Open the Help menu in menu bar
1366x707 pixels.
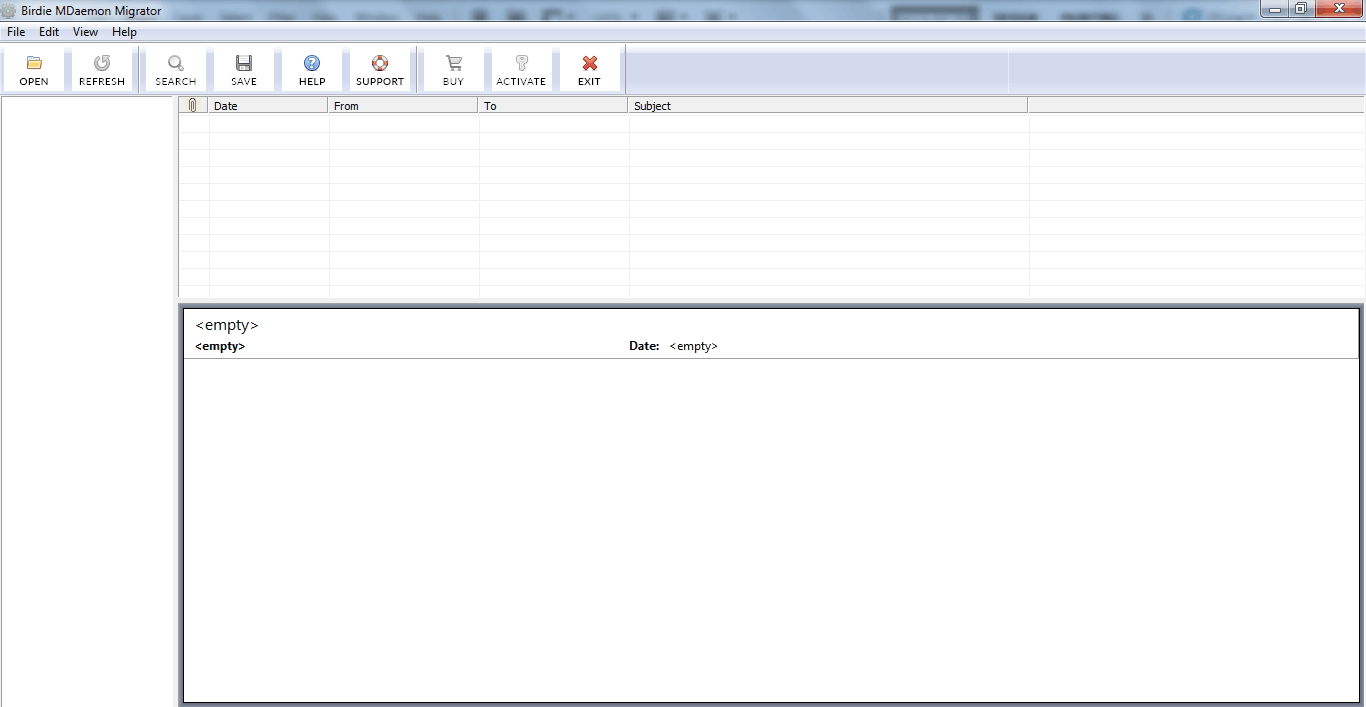(124, 32)
